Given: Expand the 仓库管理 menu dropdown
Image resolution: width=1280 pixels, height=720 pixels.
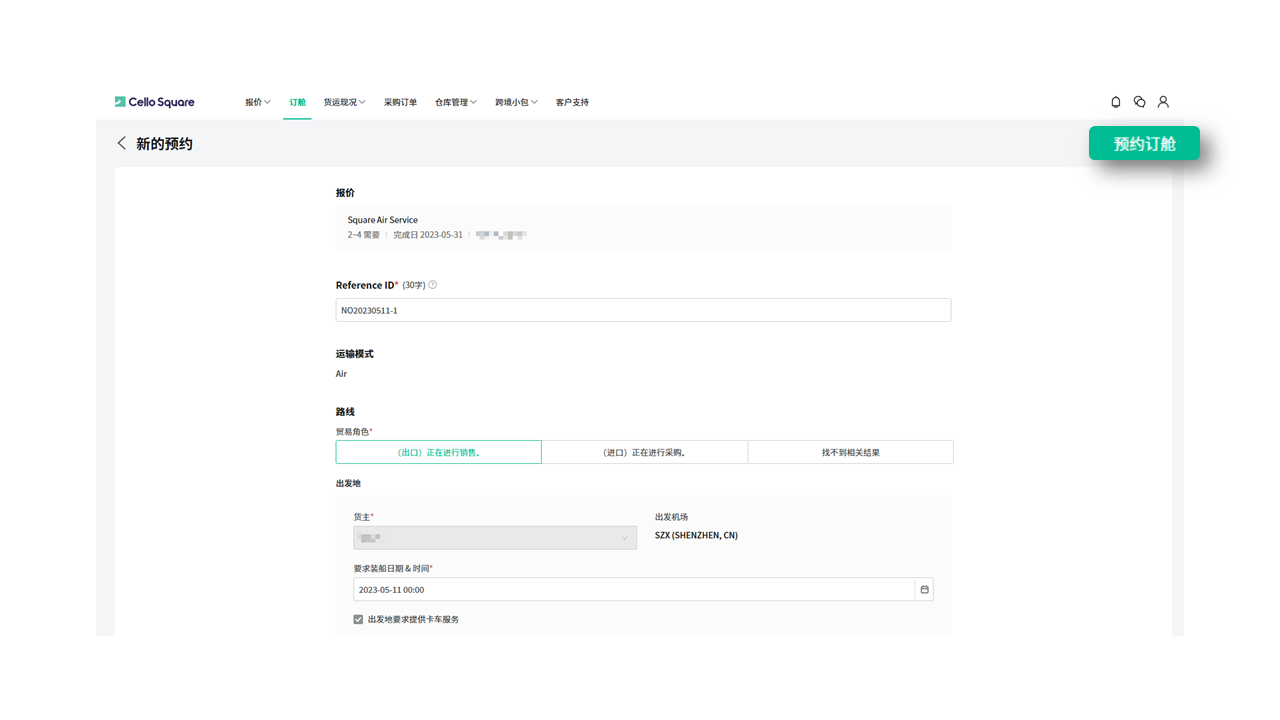Looking at the screenshot, I should [455, 102].
